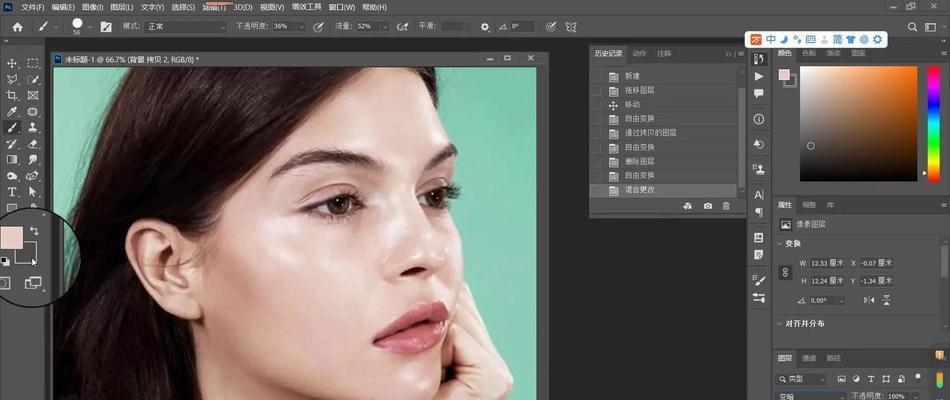Viewport: 950px width, 400px height.
Task: Create new snapshot with camera icon
Action: click(x=708, y=206)
